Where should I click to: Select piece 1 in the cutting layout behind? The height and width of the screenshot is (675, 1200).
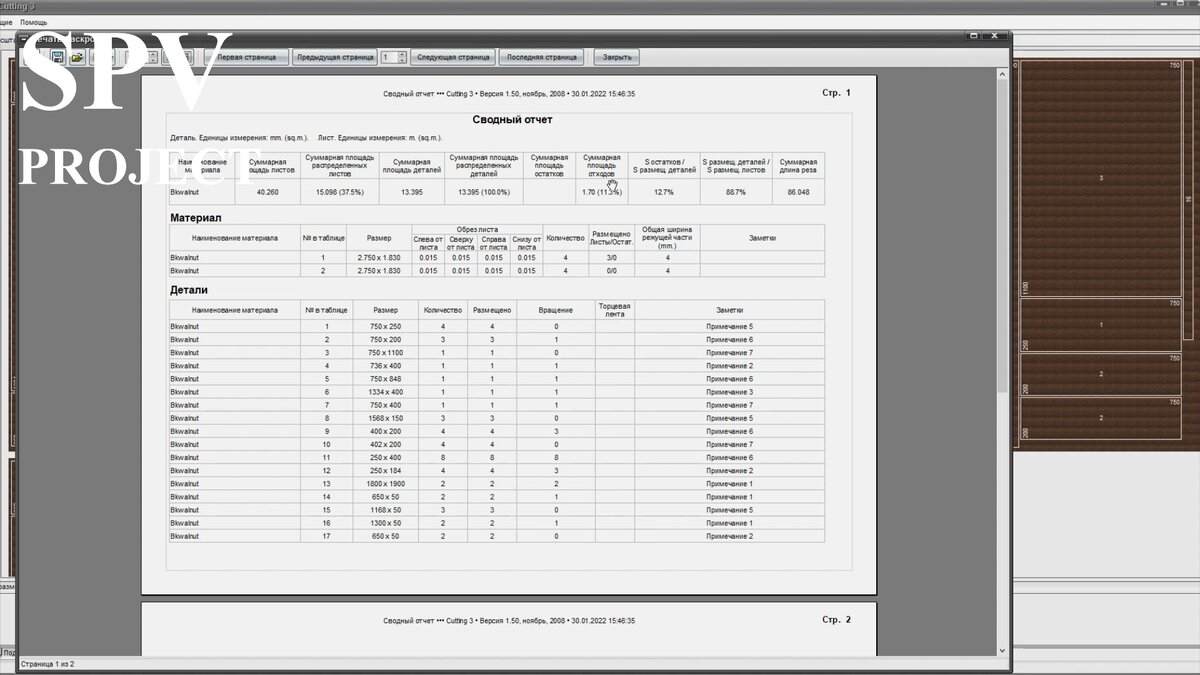[1101, 325]
